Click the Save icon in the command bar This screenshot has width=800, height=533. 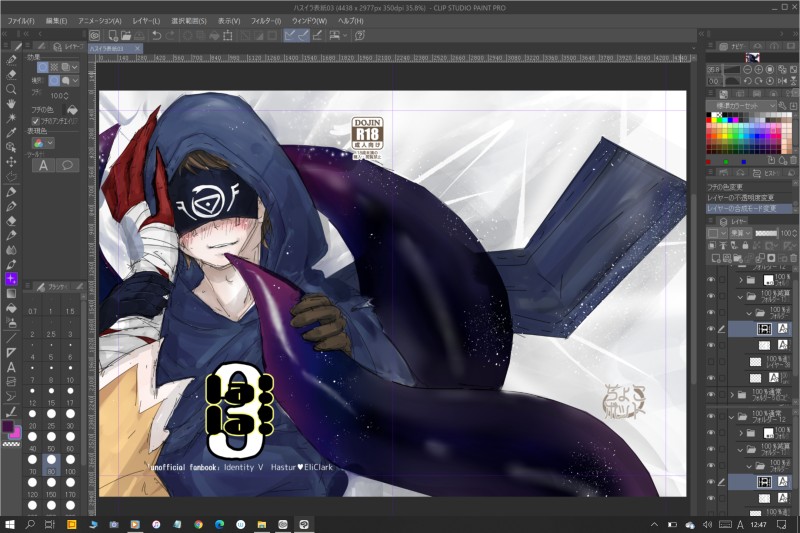(139, 35)
